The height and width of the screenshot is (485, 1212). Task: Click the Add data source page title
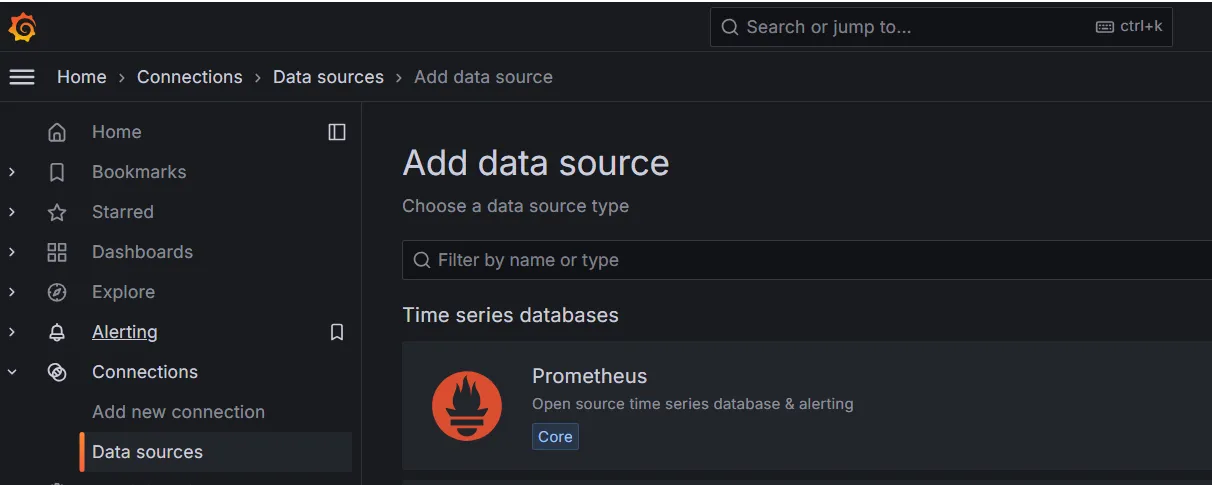(x=536, y=163)
